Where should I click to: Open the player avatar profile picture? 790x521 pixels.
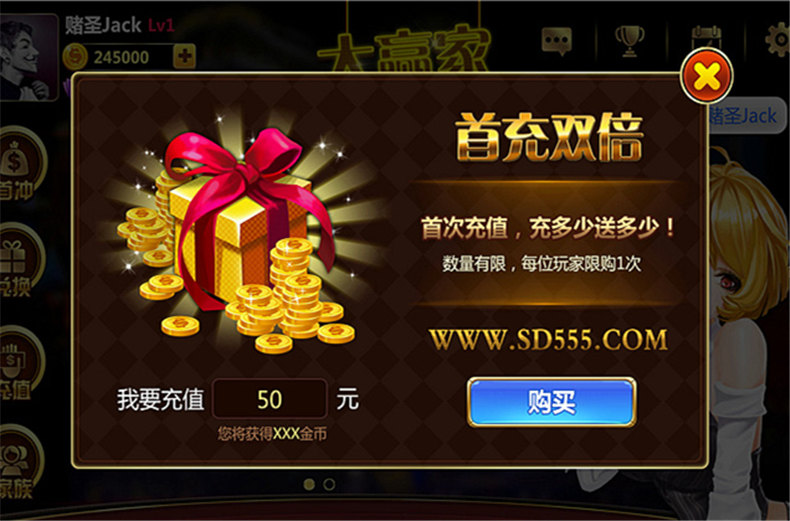click(28, 57)
